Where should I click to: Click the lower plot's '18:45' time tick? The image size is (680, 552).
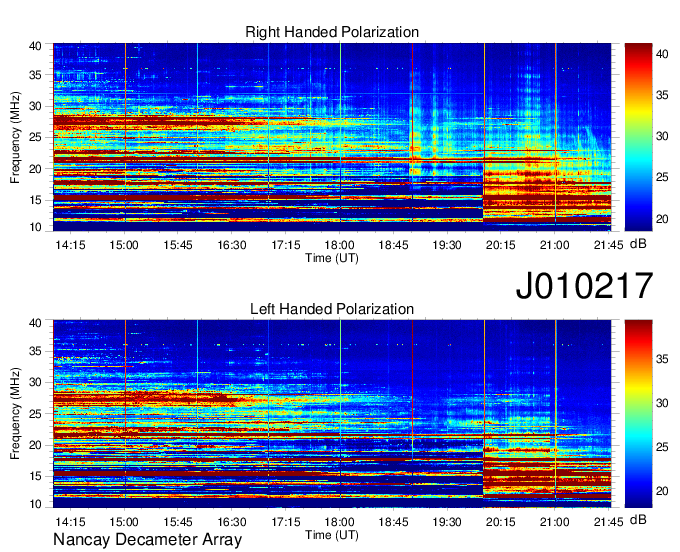[x=393, y=522]
